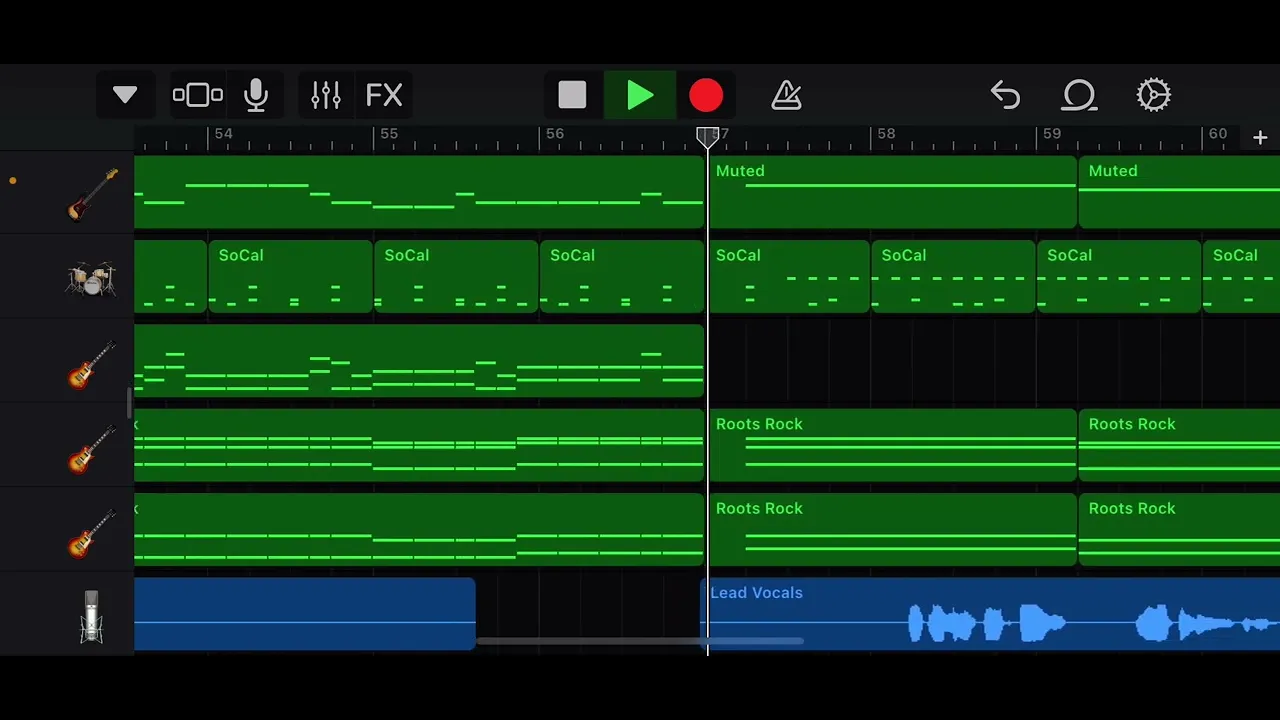This screenshot has width=1280, height=720.
Task: Start playback with green play button
Action: (x=640, y=95)
